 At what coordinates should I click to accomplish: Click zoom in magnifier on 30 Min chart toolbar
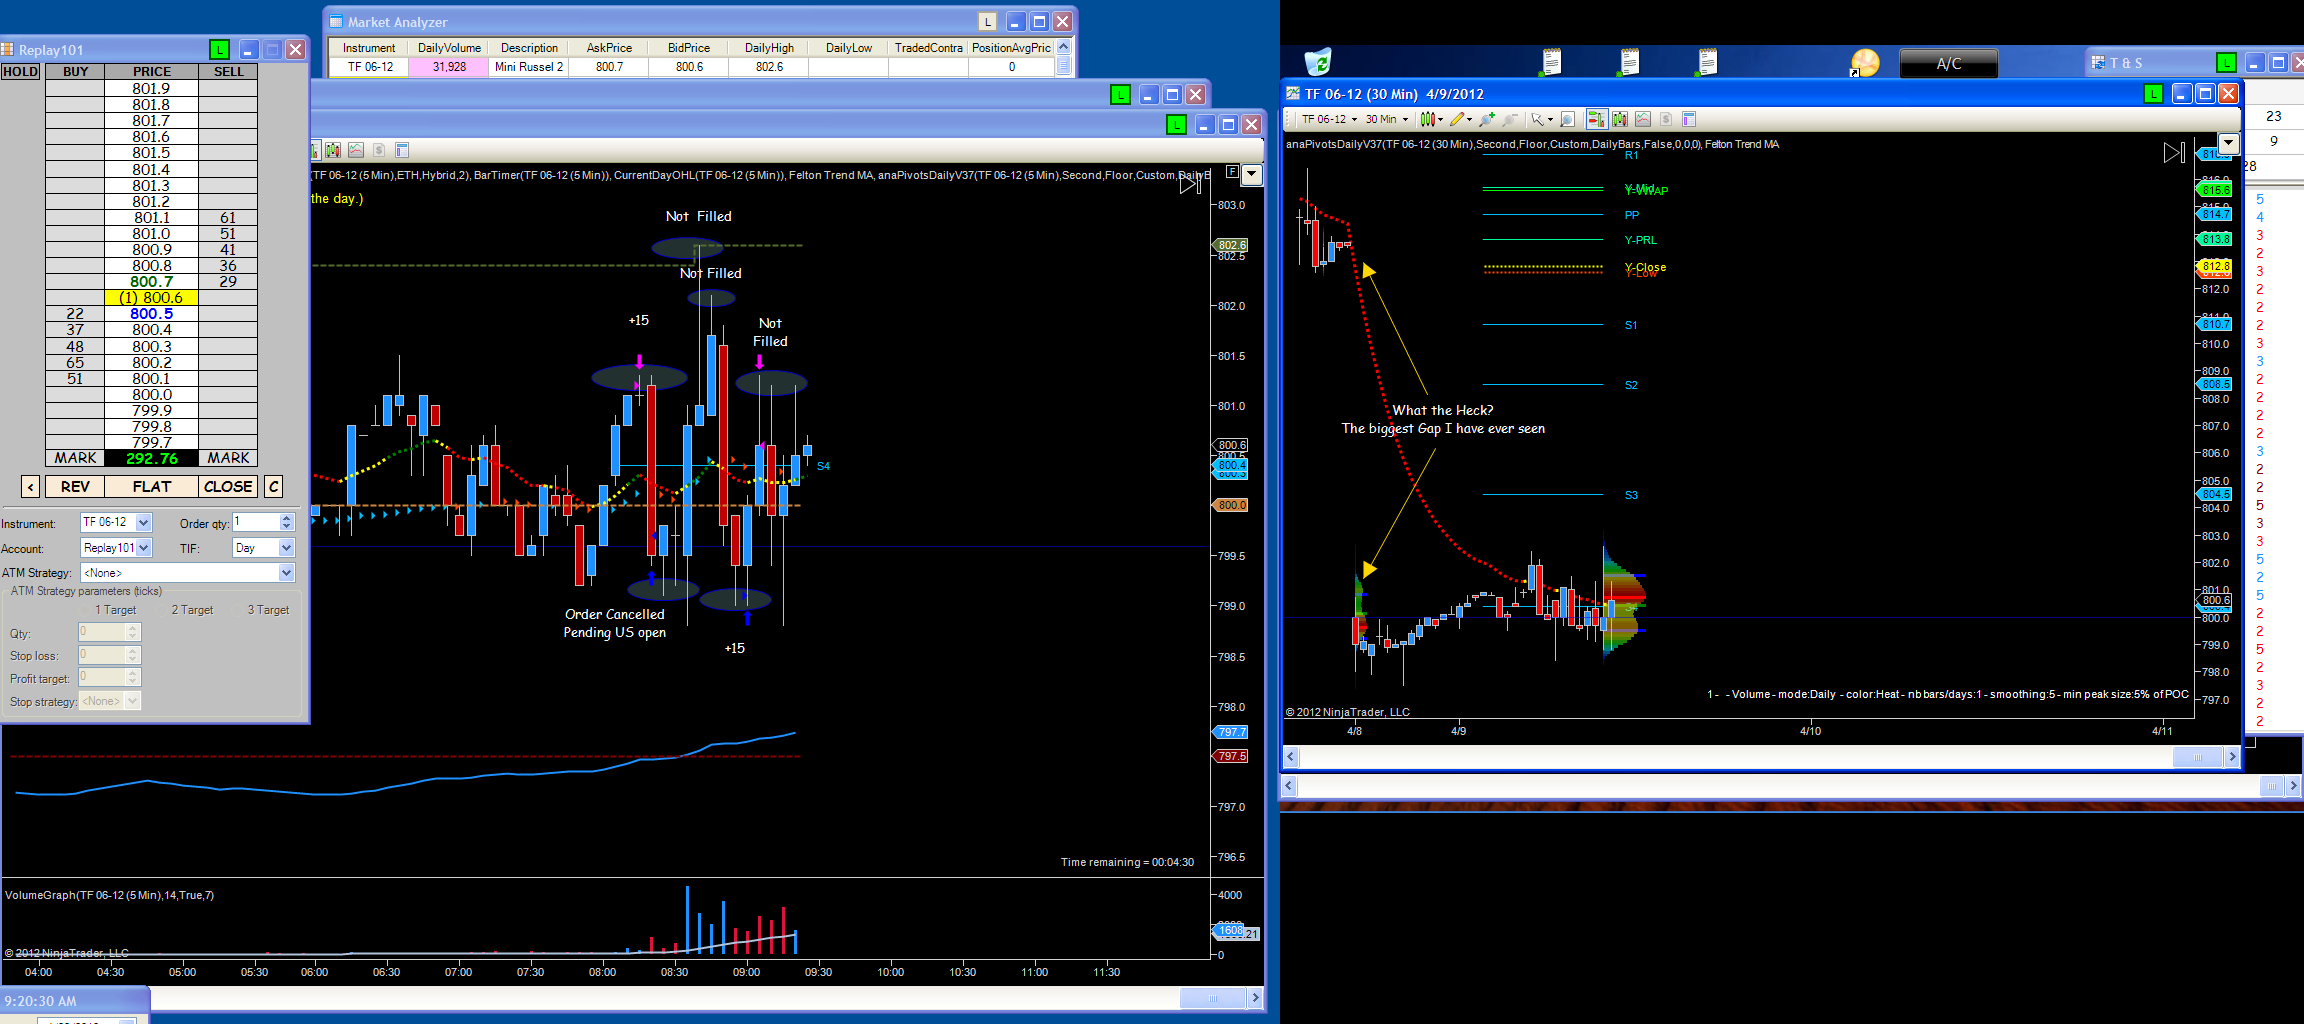(x=1487, y=119)
